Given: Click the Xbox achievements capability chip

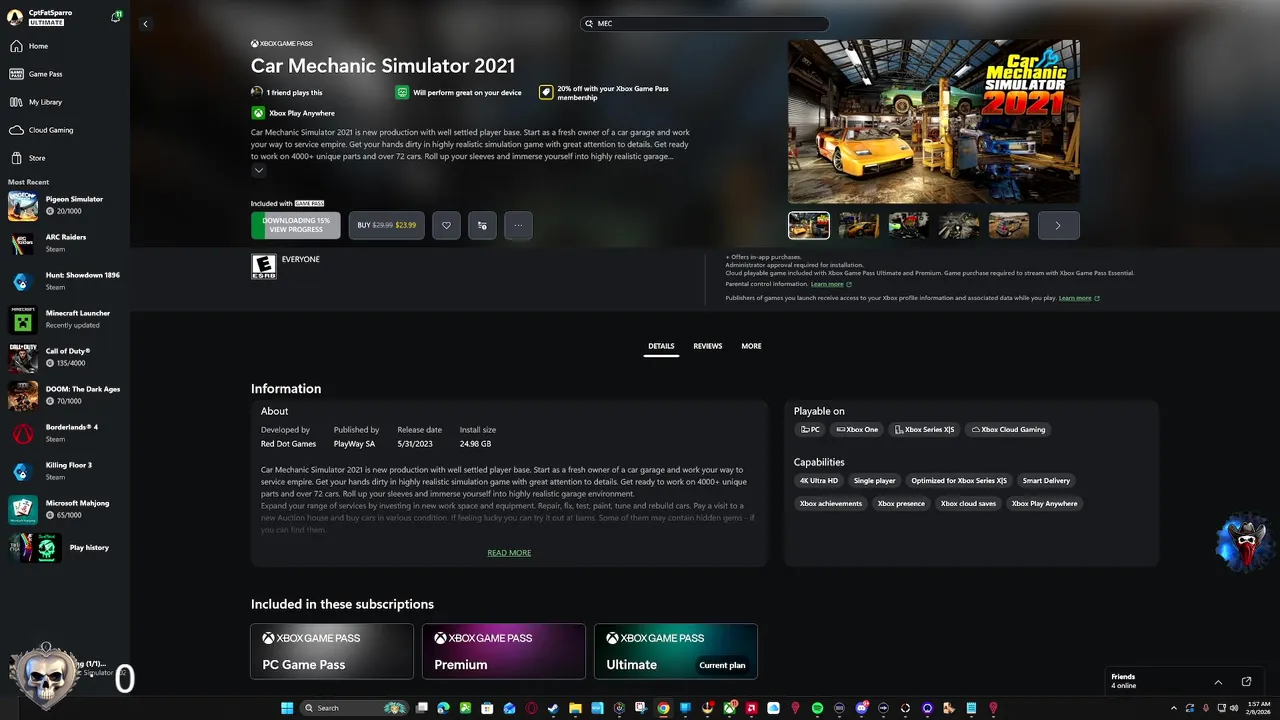Looking at the screenshot, I should (x=831, y=504).
